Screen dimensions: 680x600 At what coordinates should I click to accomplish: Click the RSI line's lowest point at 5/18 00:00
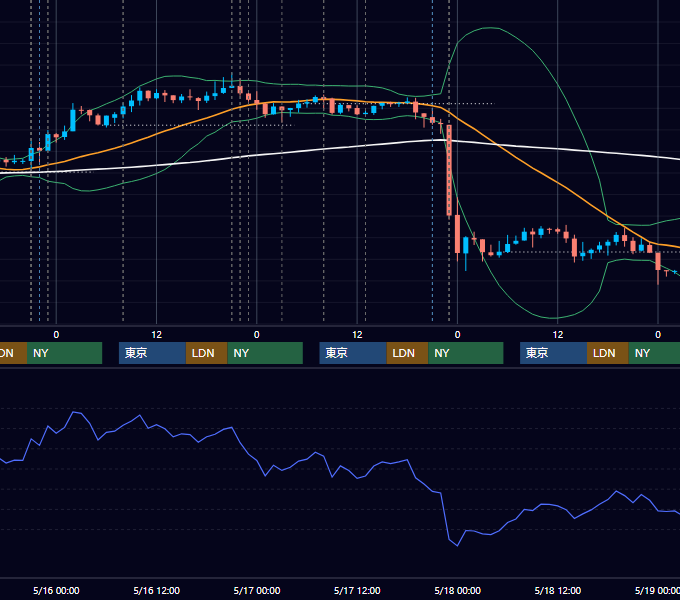pyautogui.click(x=457, y=545)
